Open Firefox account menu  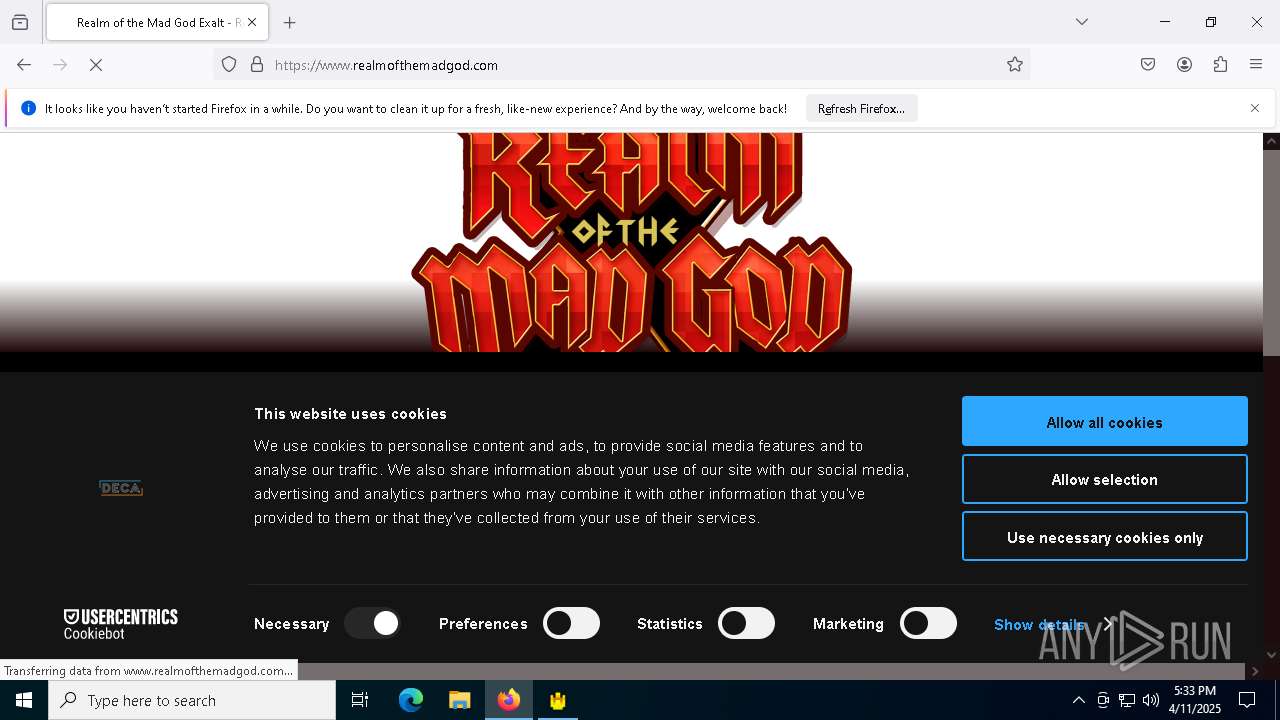(1184, 65)
